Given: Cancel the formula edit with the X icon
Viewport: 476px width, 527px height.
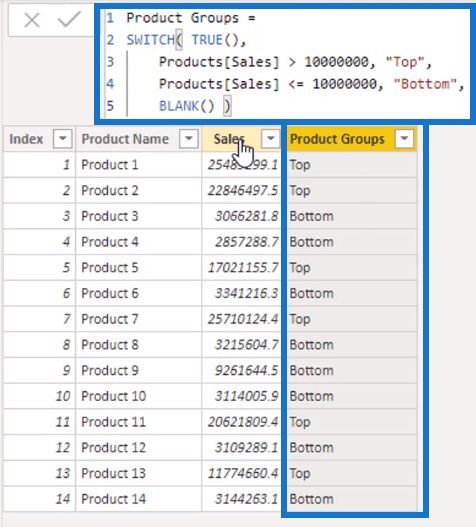Looking at the screenshot, I should click(x=32, y=20).
